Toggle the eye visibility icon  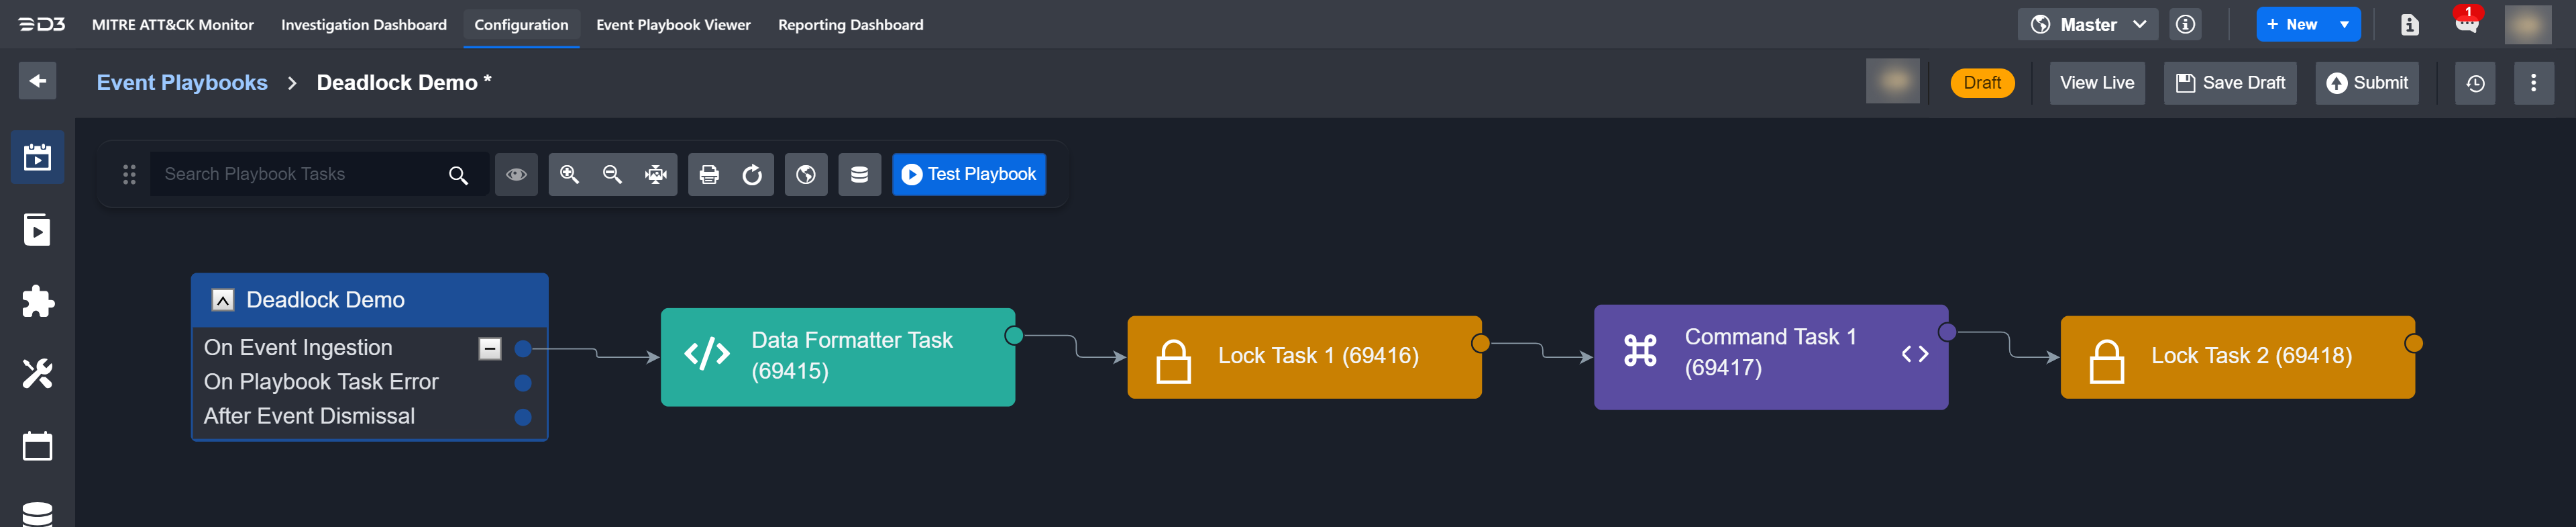click(x=516, y=174)
